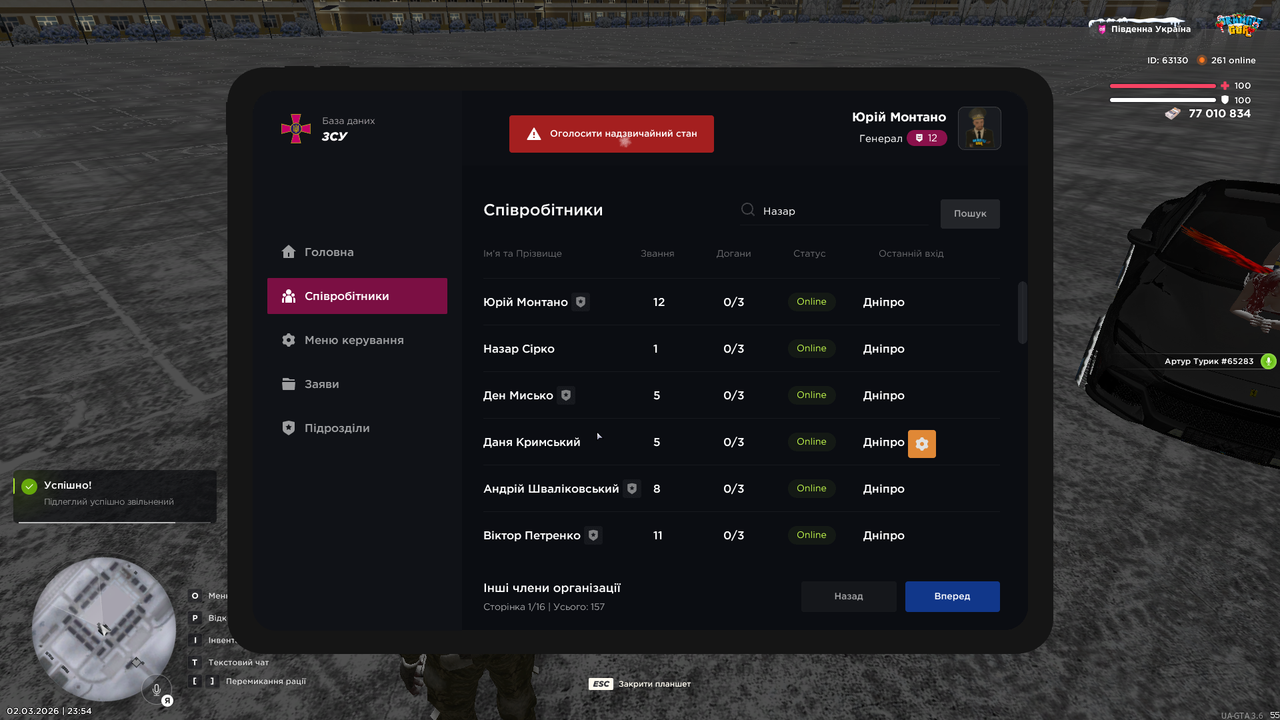This screenshot has width=1280, height=720.
Task: Click the microphone icon near minimap
Action: pos(157,689)
